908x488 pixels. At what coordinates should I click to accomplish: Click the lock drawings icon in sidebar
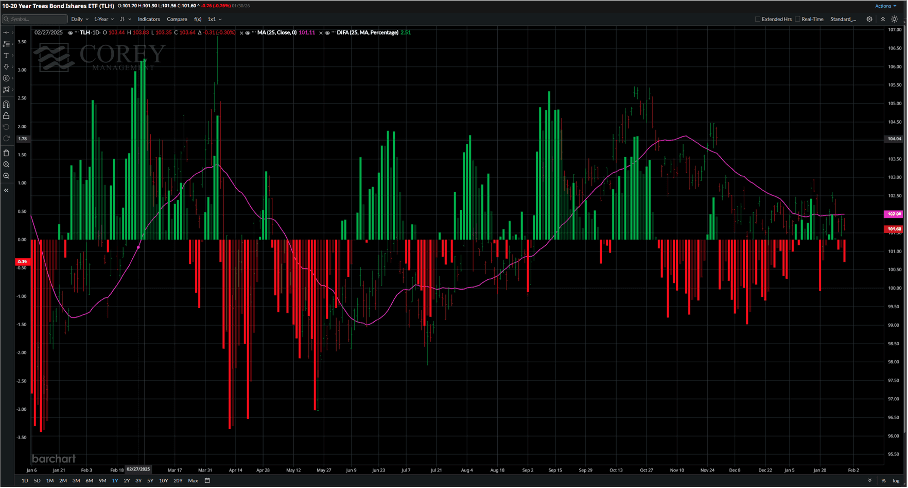click(6, 116)
